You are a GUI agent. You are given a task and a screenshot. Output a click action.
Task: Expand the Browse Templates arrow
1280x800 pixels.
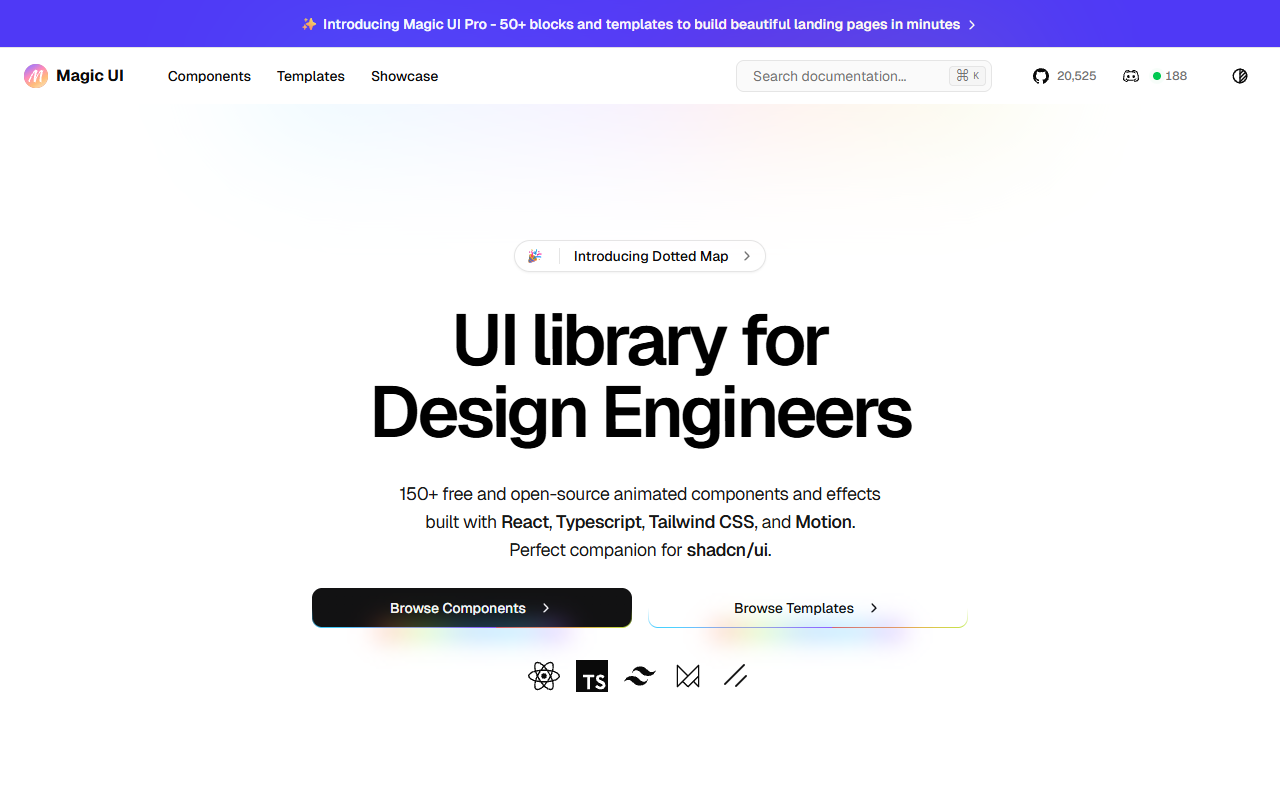[x=873, y=608]
